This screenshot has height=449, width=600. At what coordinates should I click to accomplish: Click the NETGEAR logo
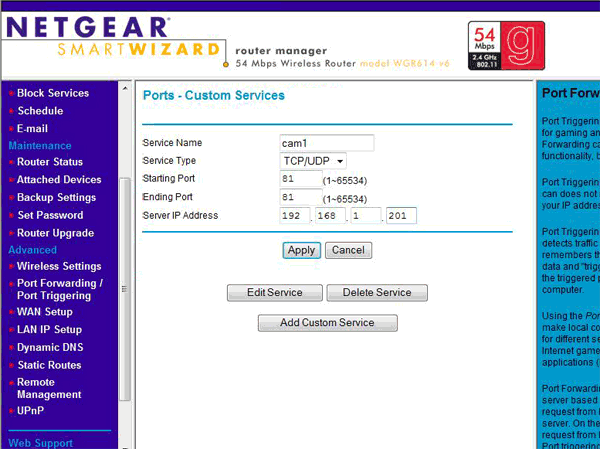[x=88, y=28]
